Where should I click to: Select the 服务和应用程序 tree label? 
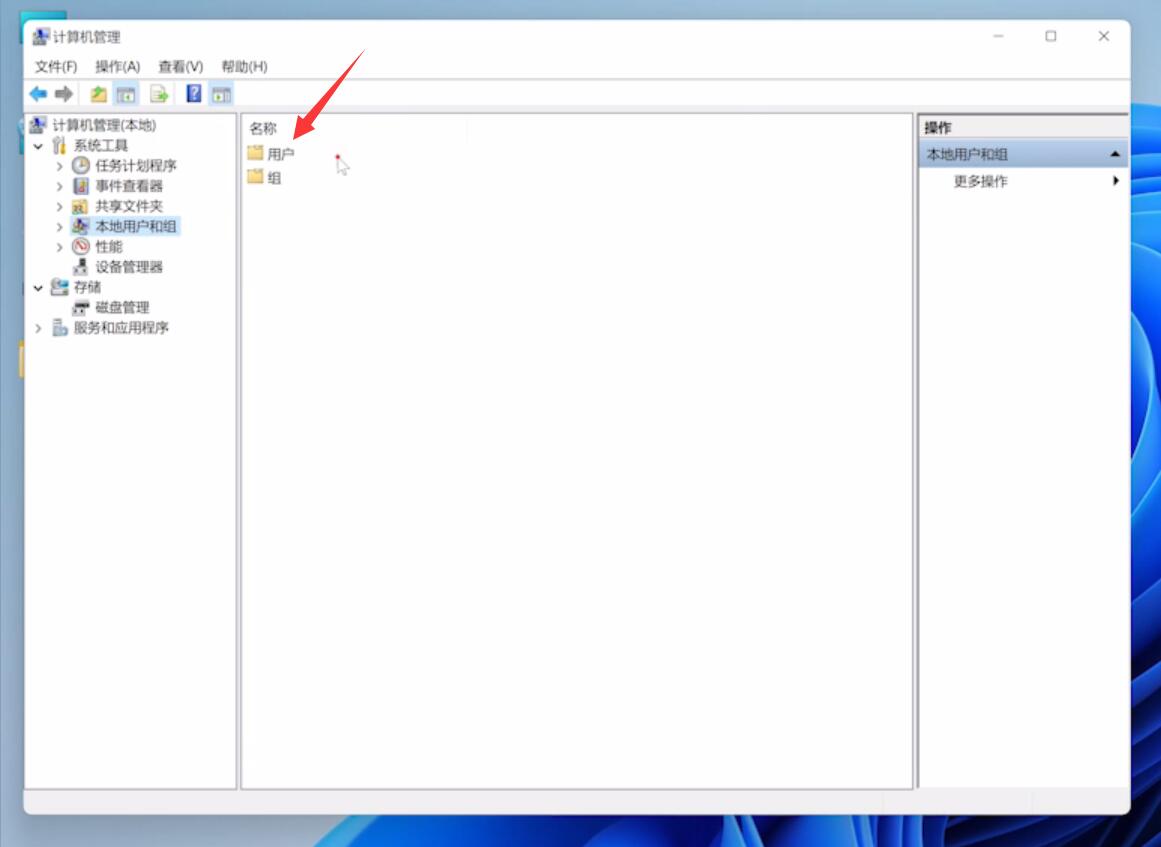121,327
